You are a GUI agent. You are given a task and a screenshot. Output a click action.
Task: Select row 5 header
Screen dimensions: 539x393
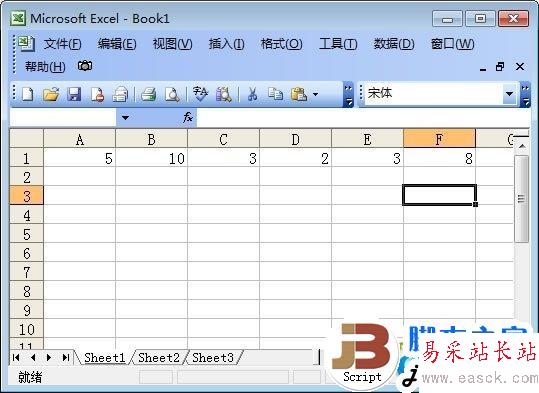click(x=26, y=234)
